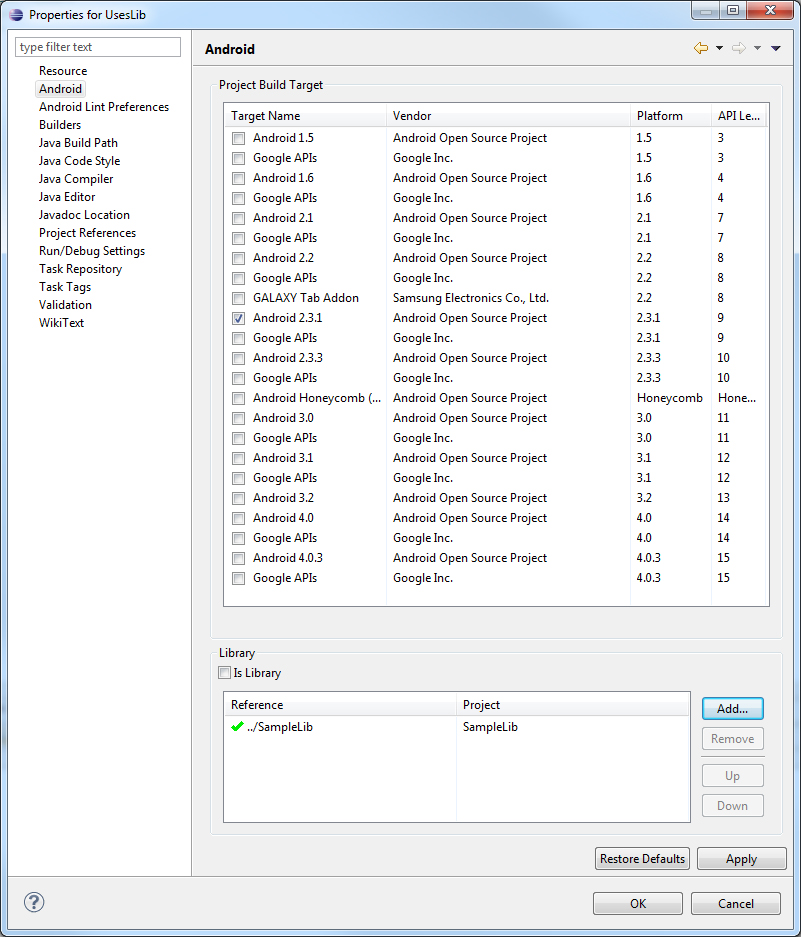
Task: Click the SampleLib project cell
Action: [x=490, y=727]
